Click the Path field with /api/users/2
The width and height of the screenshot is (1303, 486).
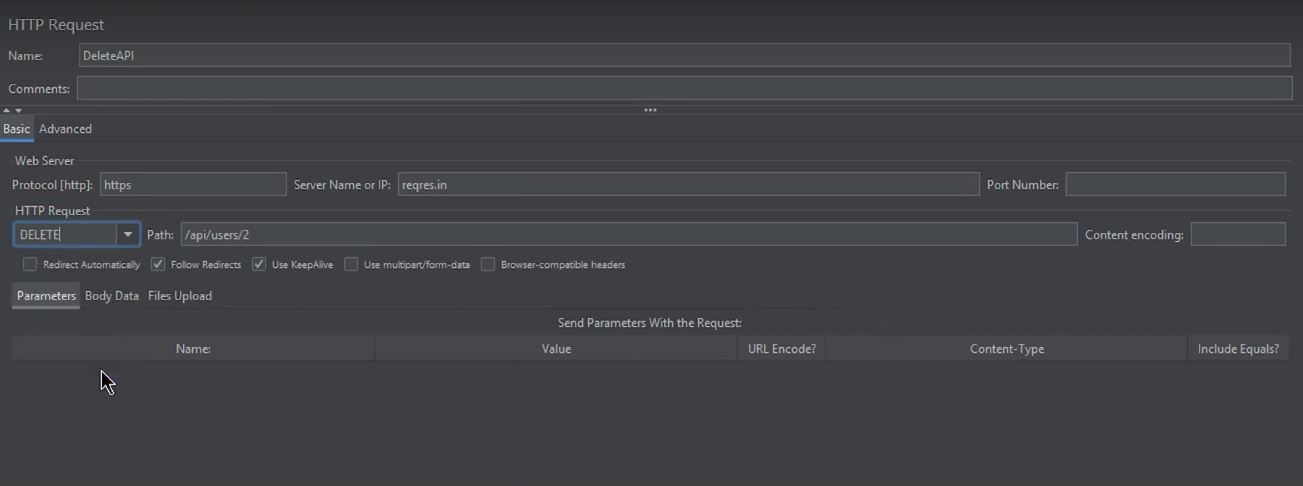628,235
